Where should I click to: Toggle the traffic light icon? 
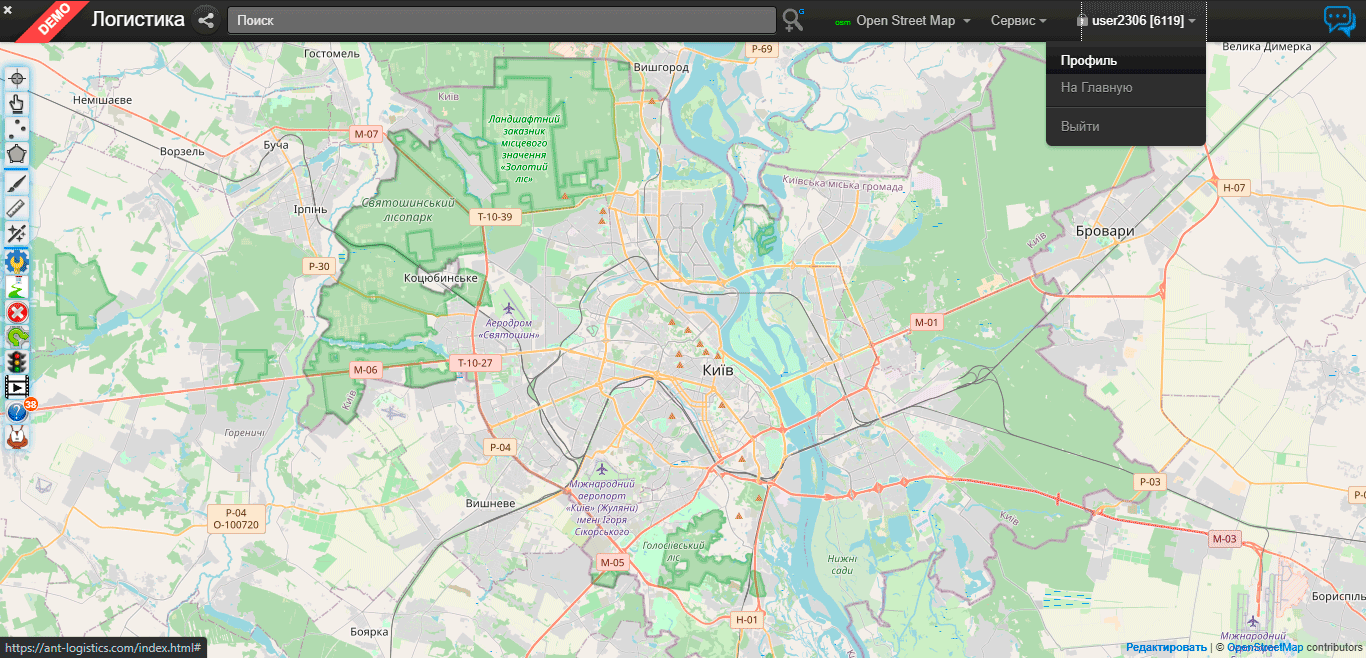pyautogui.click(x=16, y=362)
